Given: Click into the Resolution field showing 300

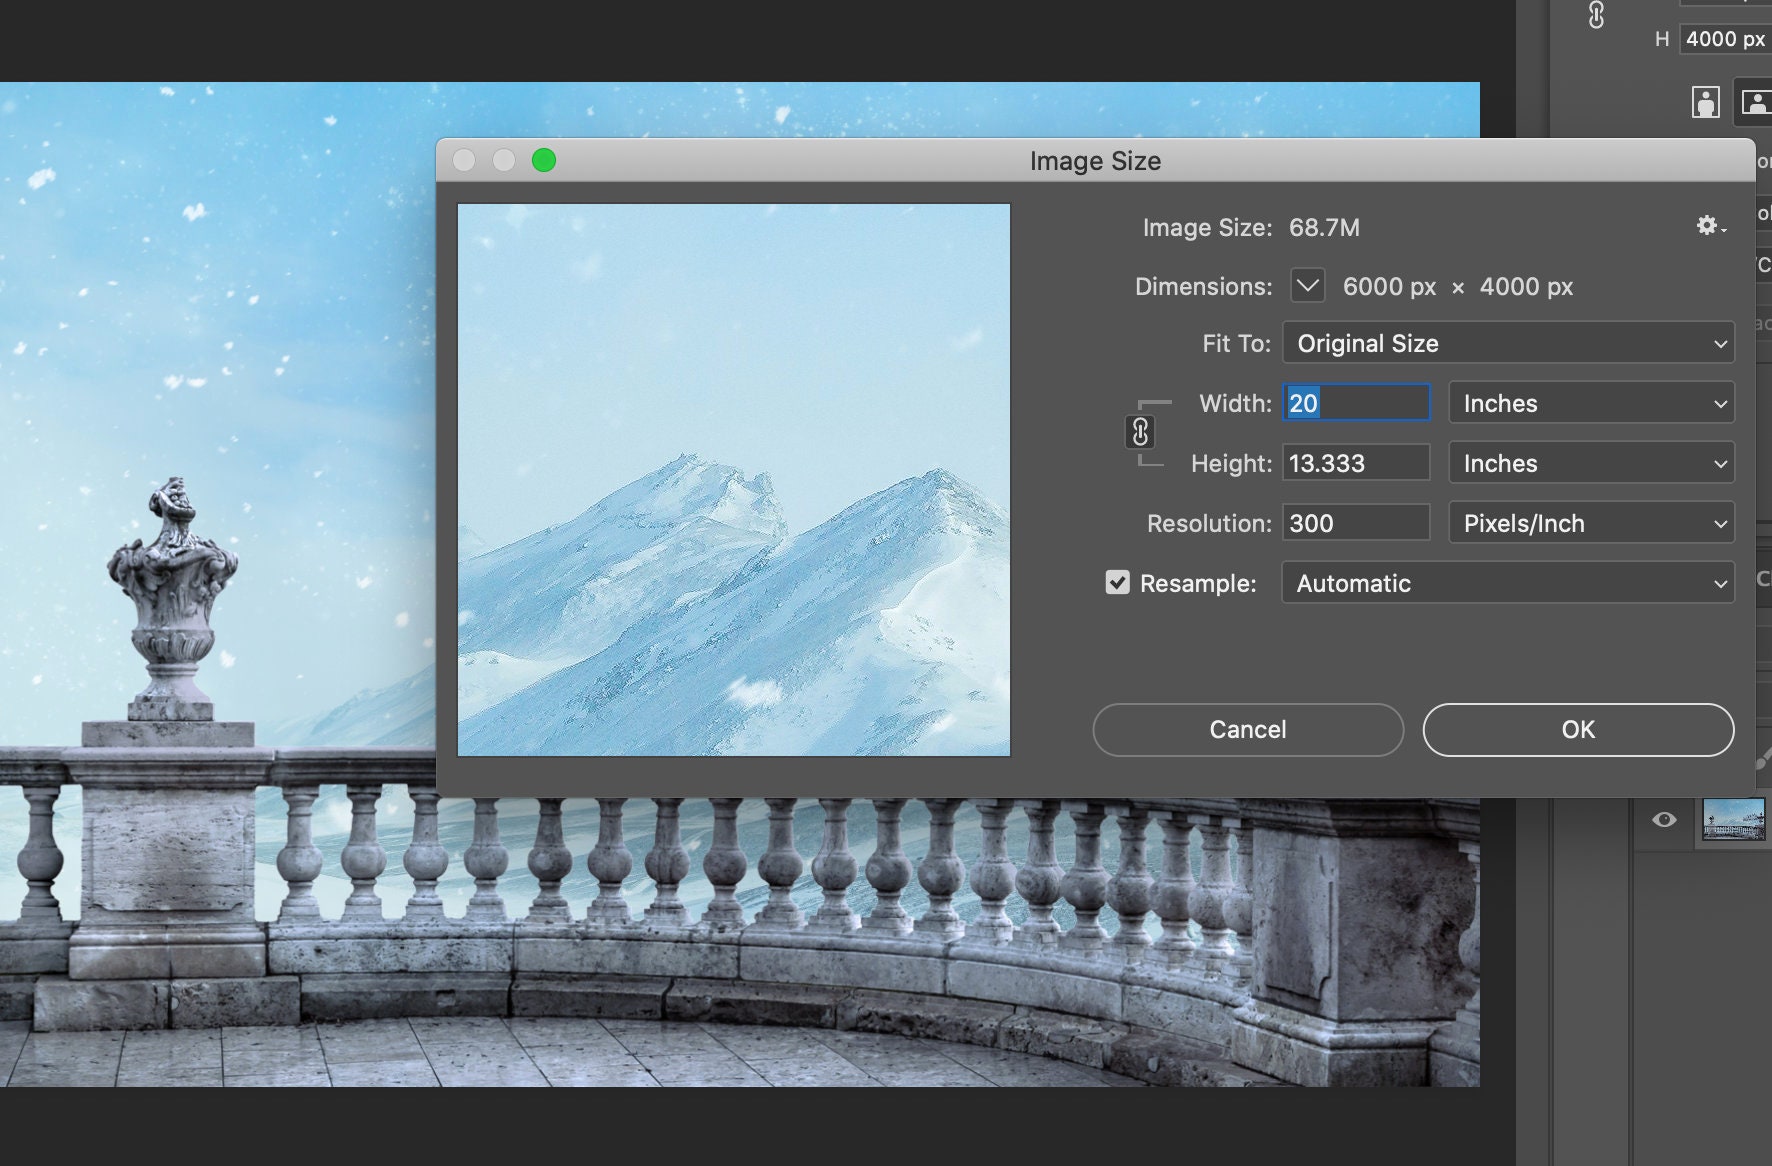Looking at the screenshot, I should point(1356,523).
